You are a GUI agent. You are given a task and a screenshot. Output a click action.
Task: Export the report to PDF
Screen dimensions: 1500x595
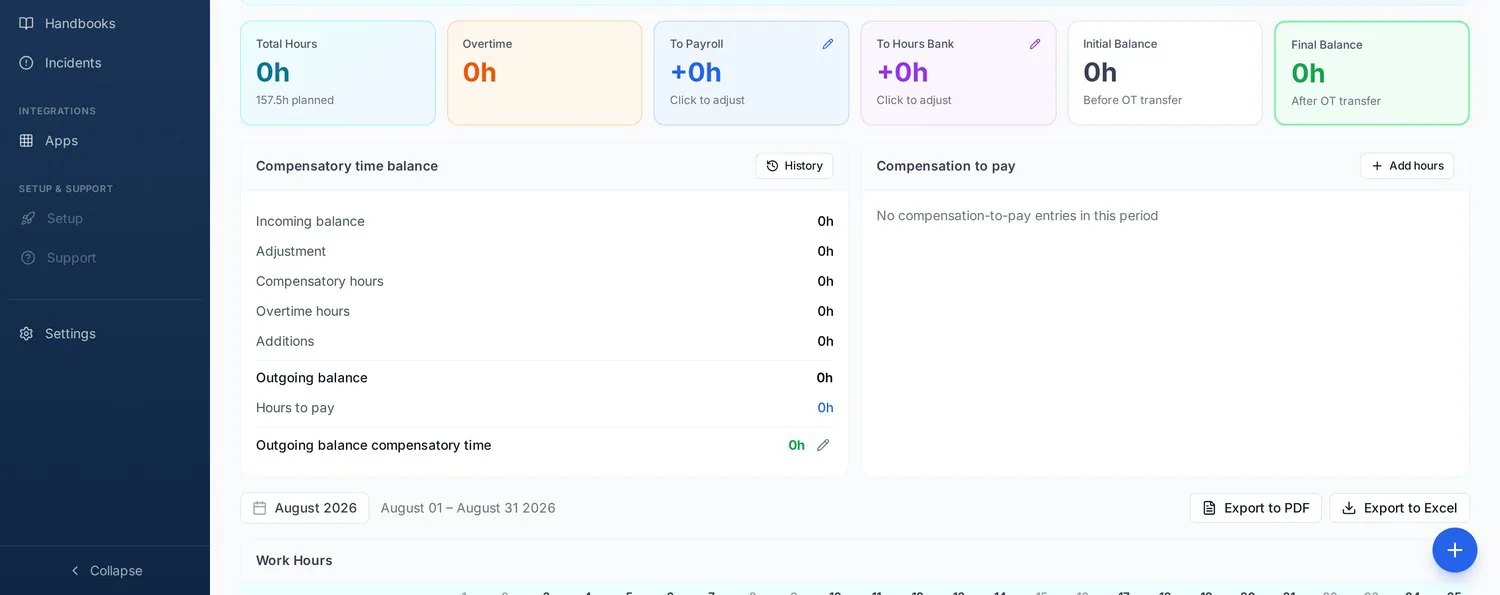click(x=1256, y=508)
